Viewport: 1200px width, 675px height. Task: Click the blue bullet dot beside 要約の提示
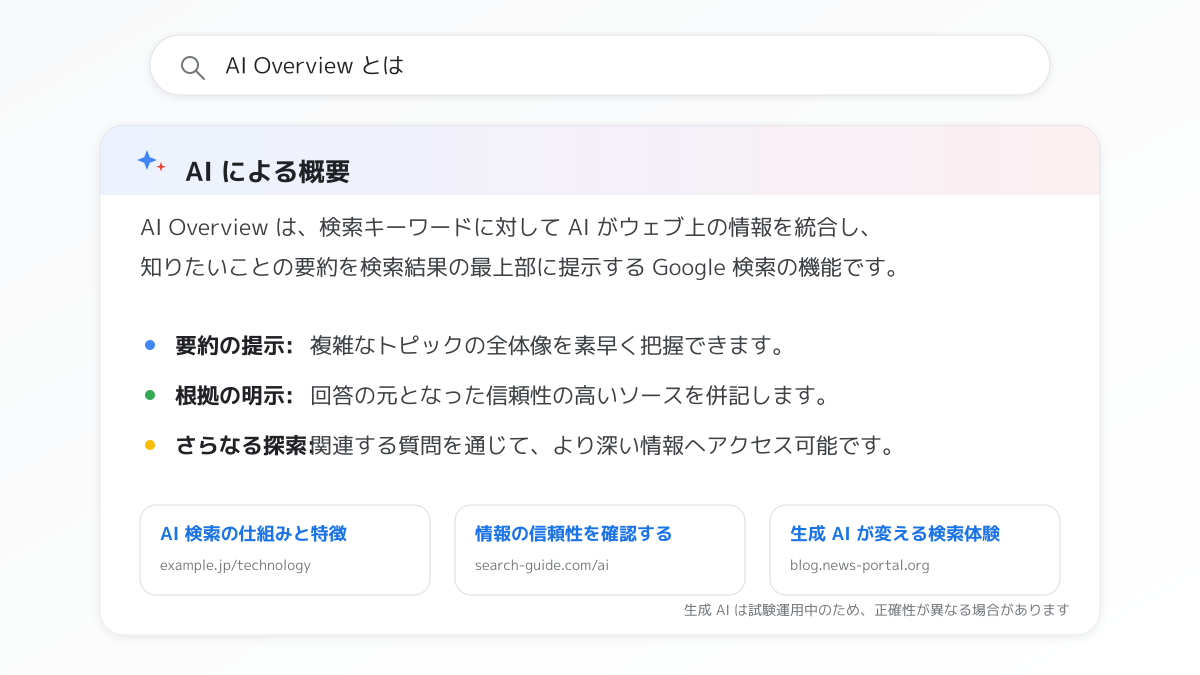click(x=150, y=345)
